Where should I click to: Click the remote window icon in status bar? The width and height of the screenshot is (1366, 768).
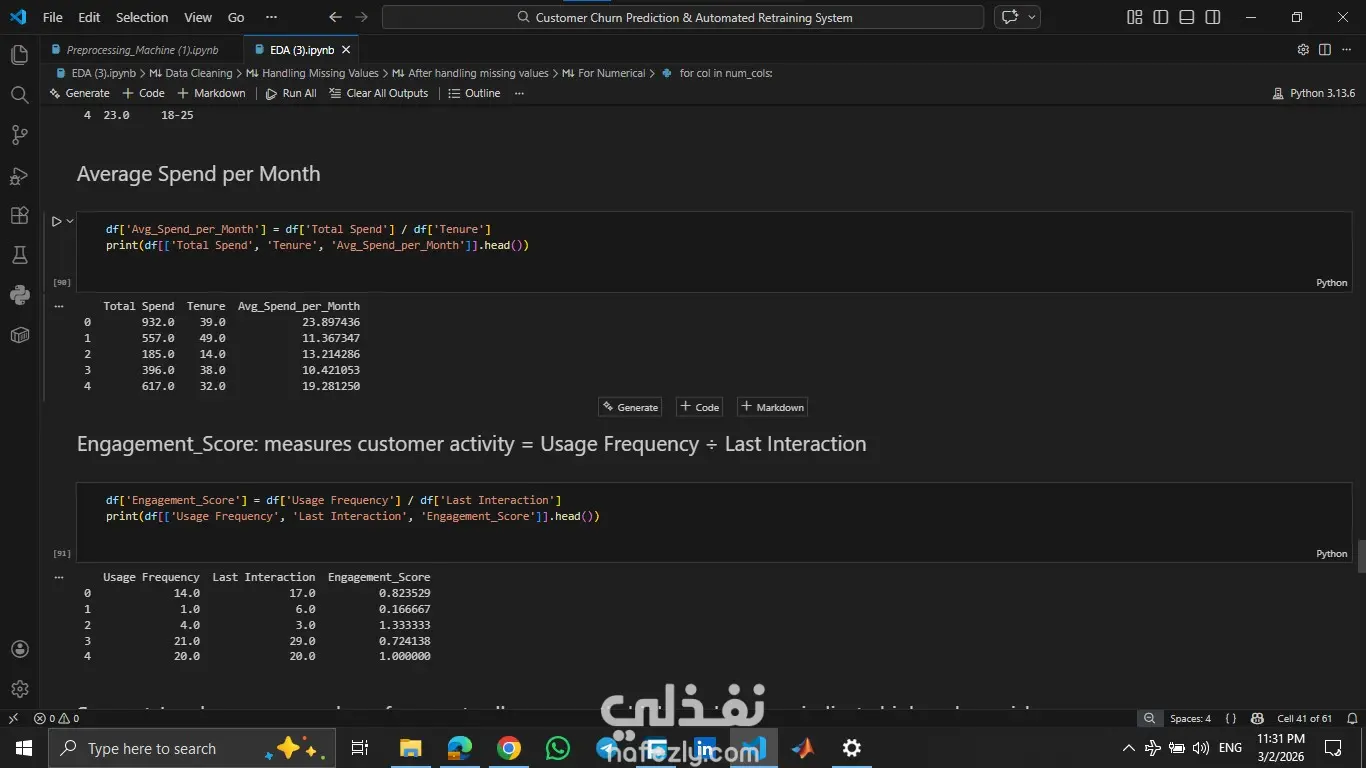(x=13, y=718)
